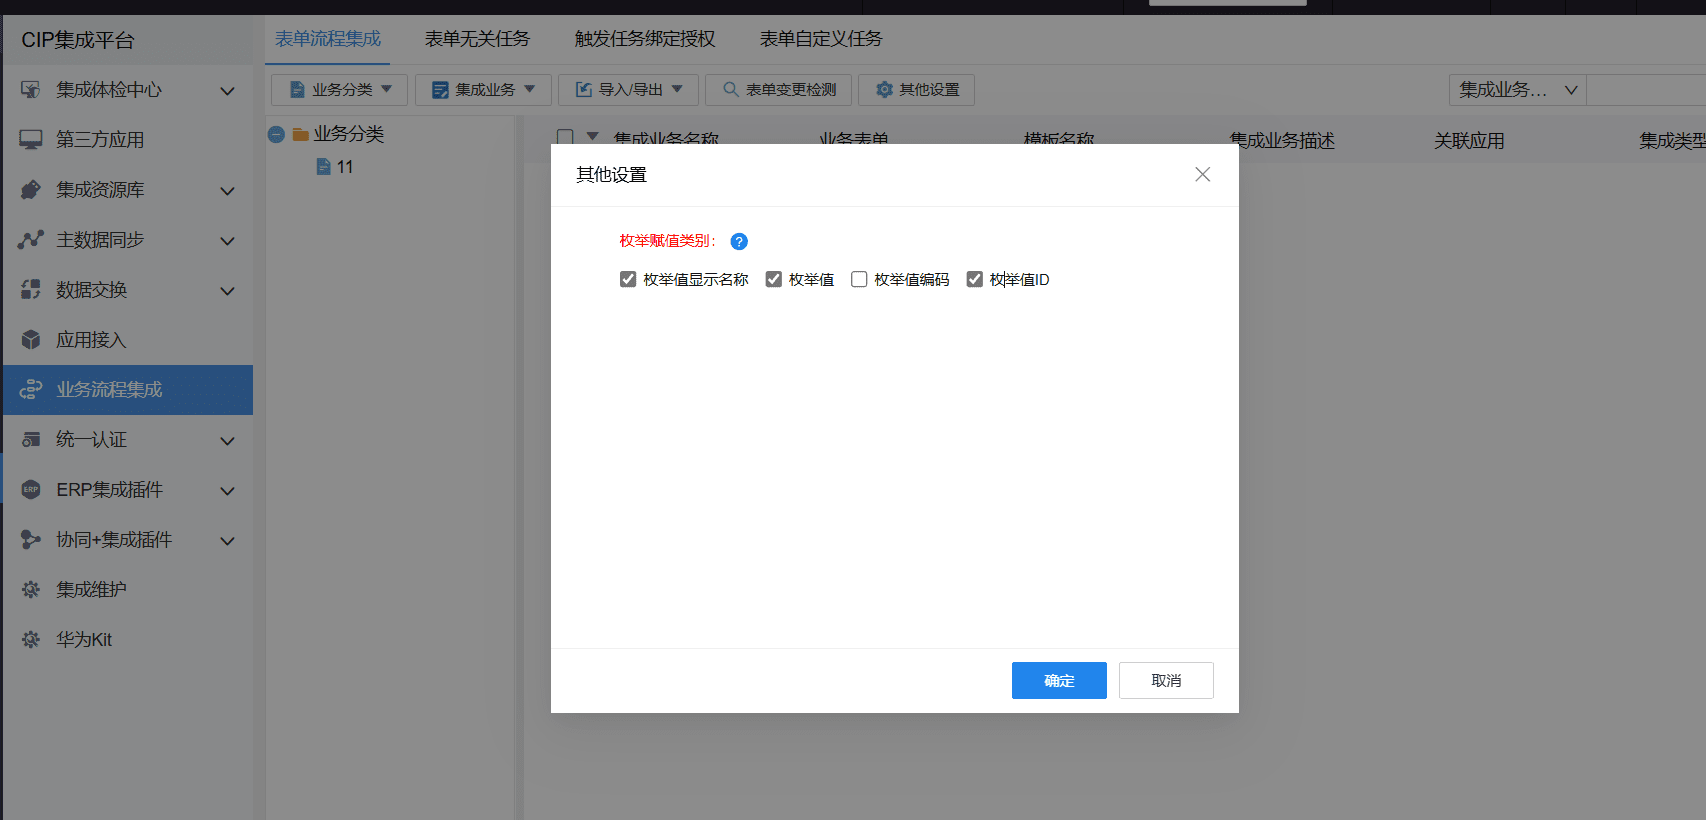Switch to the 表单无关任务 tab
1706x820 pixels.
(x=478, y=39)
